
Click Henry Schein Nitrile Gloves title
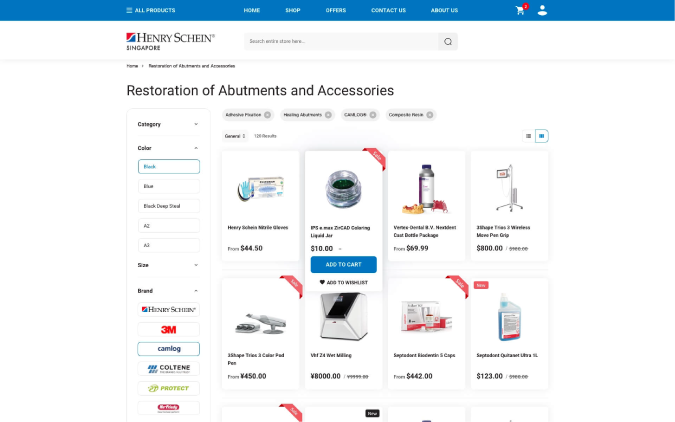(x=258, y=227)
